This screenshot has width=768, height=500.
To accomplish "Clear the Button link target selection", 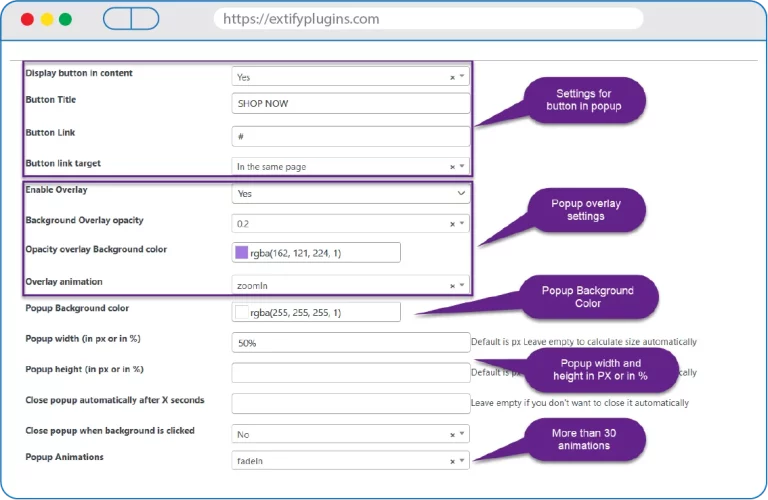I will coord(452,167).
